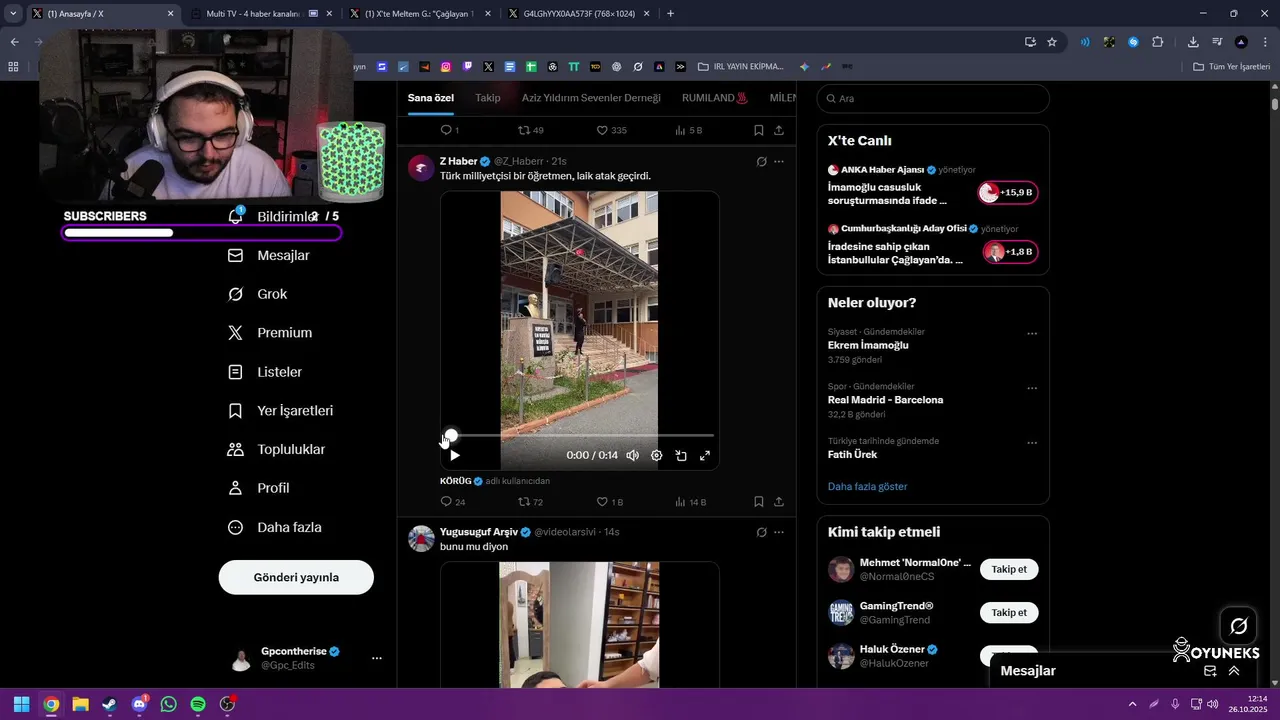The width and height of the screenshot is (1280, 720).
Task: Open Z Haber profile avatar
Action: point(421,168)
